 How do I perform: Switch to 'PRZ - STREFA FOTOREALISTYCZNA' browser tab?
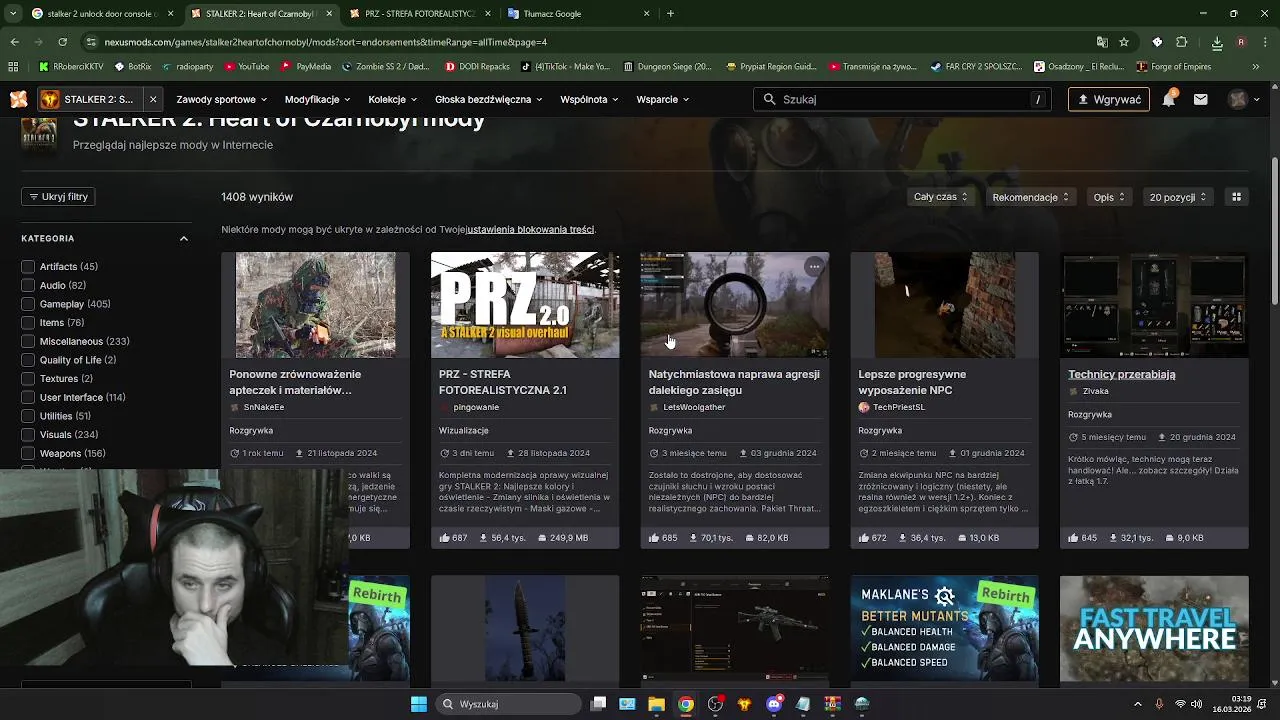coord(420,14)
